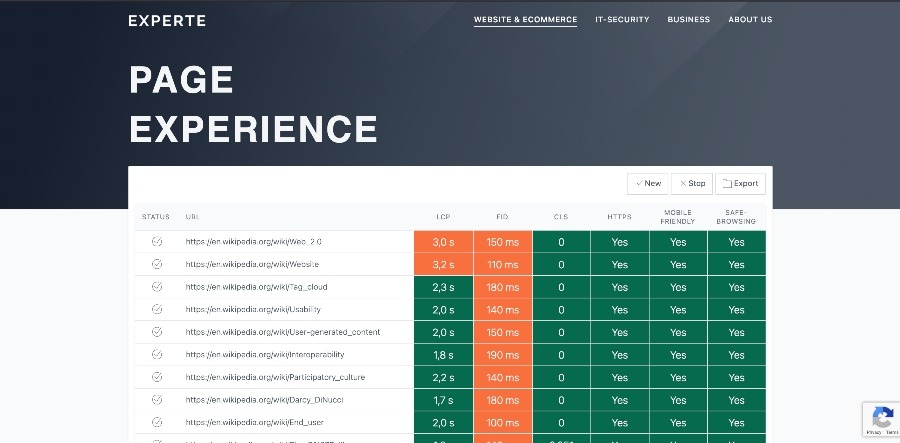Click status icon for Darcy_DiNucci row

[157, 399]
